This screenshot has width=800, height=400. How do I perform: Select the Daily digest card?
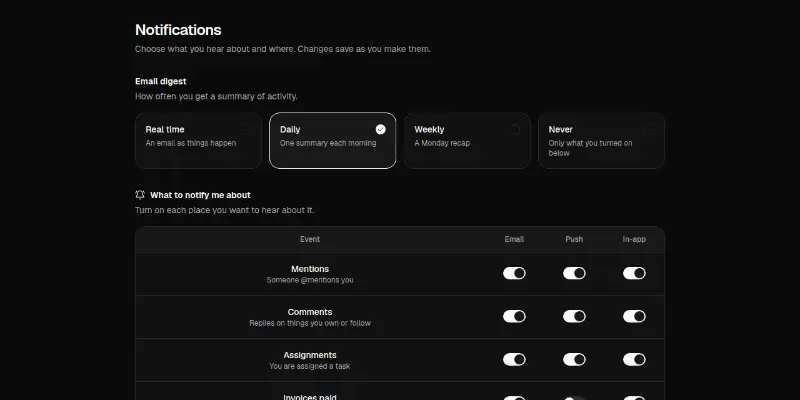pos(333,140)
